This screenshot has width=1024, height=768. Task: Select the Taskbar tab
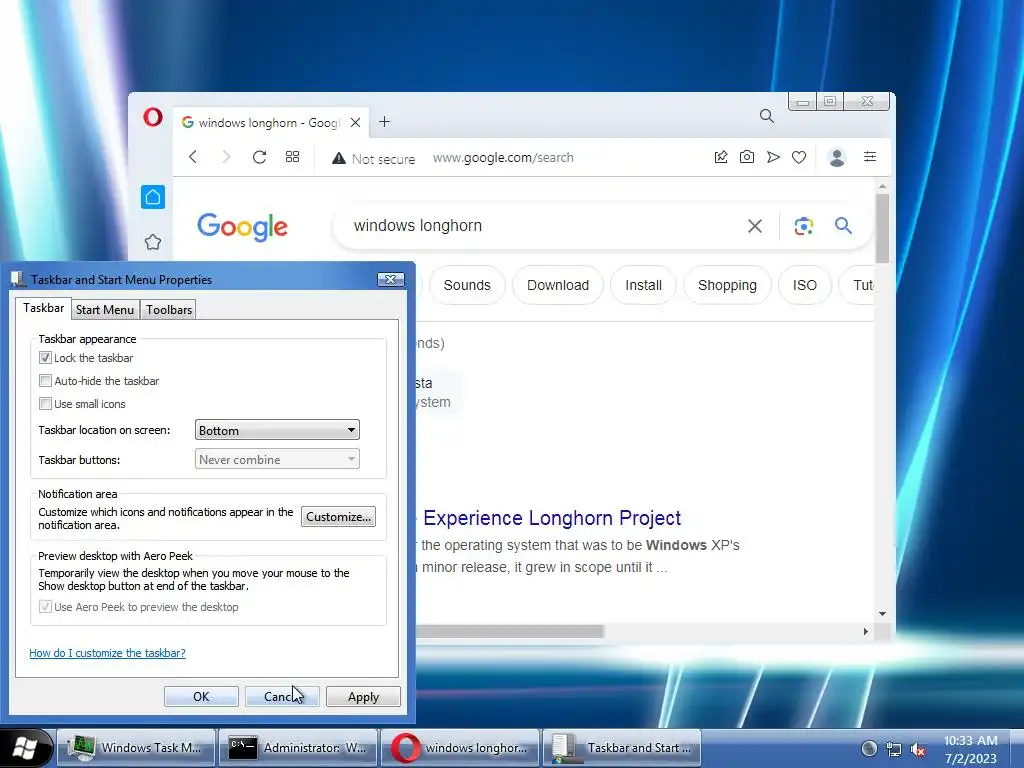coord(44,308)
